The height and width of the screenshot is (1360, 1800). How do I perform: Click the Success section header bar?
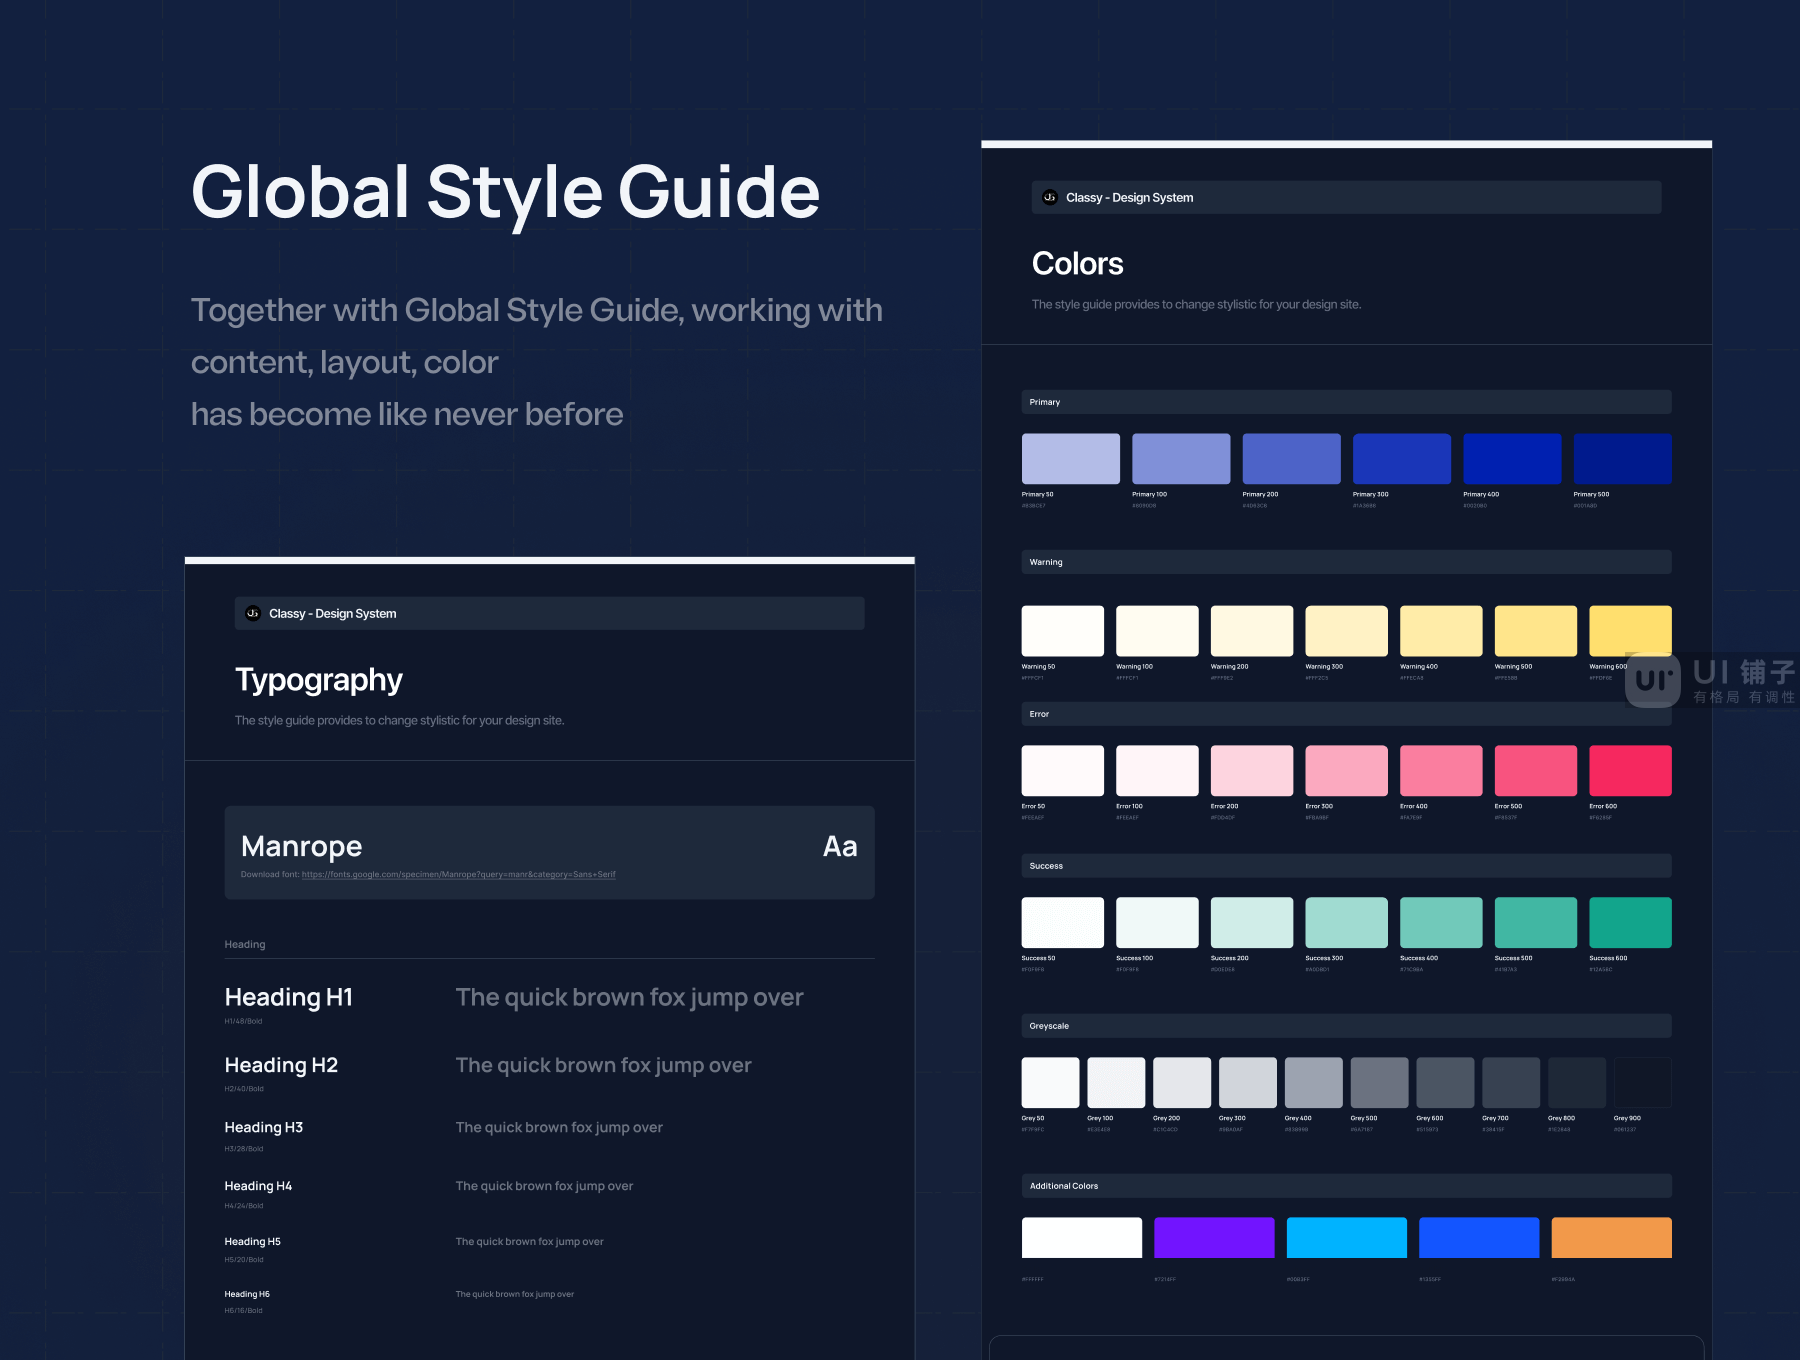coord(1347,866)
